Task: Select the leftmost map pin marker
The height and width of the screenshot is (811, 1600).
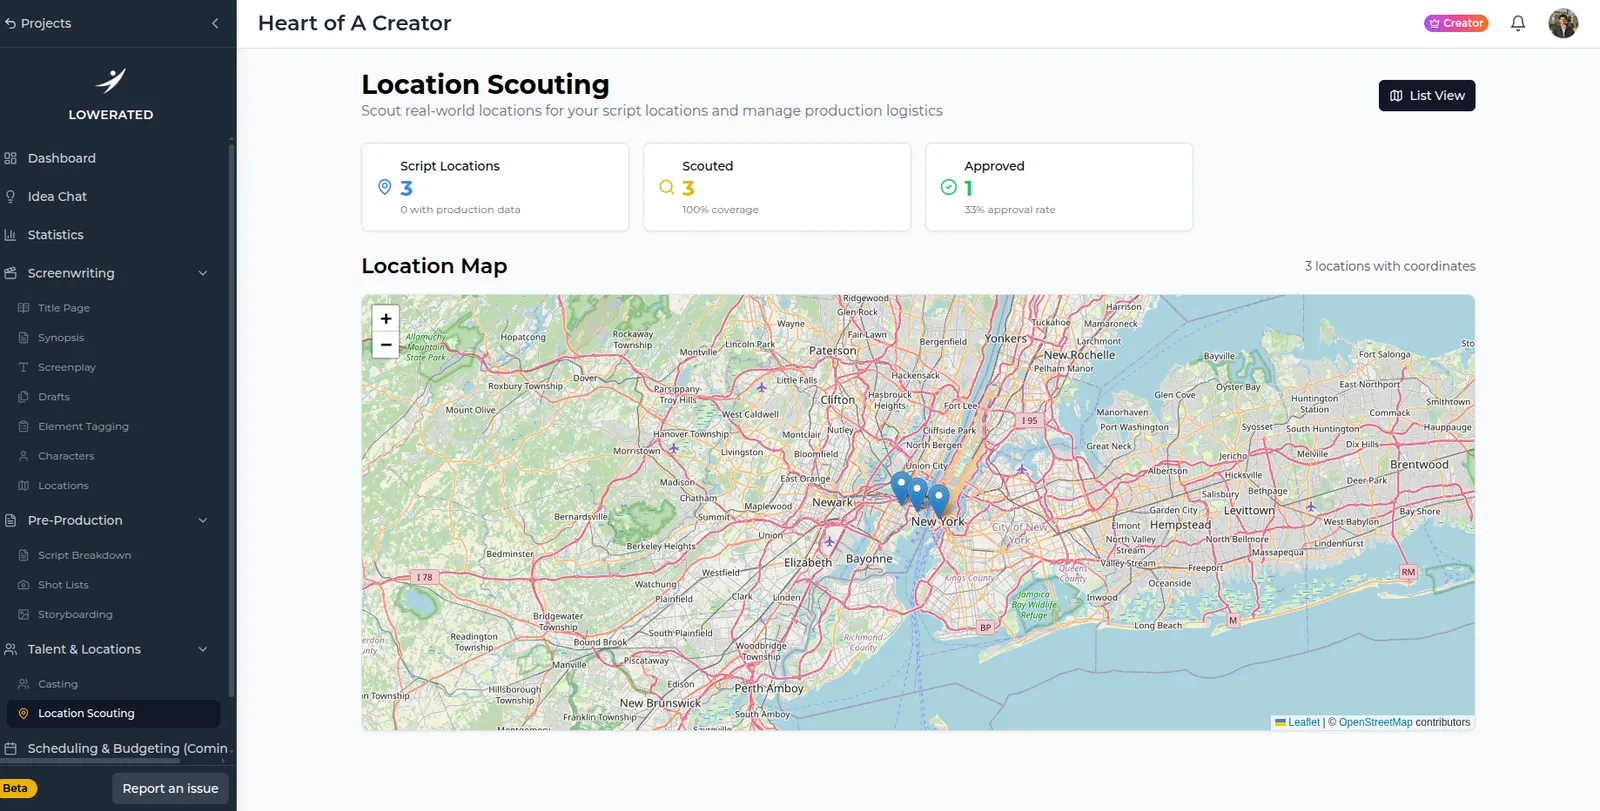Action: tap(901, 488)
